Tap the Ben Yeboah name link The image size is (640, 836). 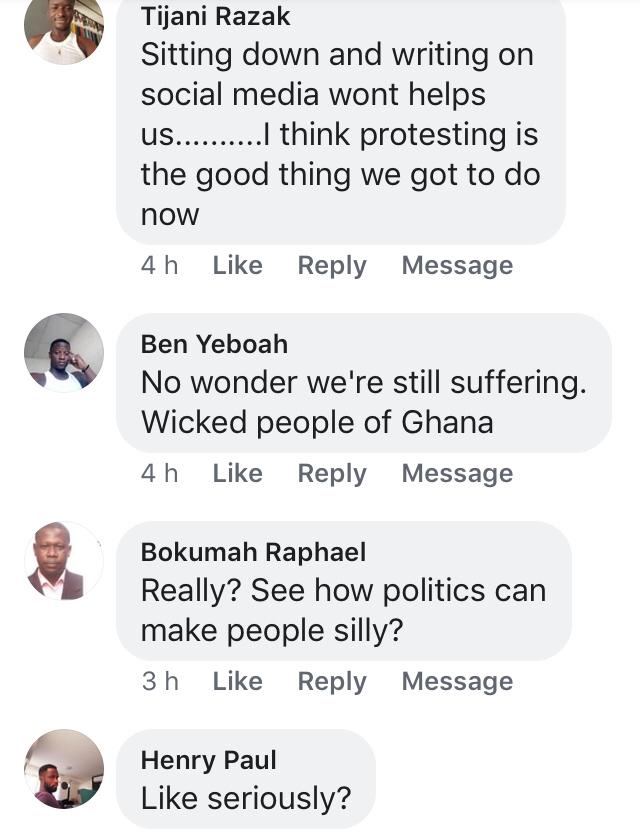214,344
